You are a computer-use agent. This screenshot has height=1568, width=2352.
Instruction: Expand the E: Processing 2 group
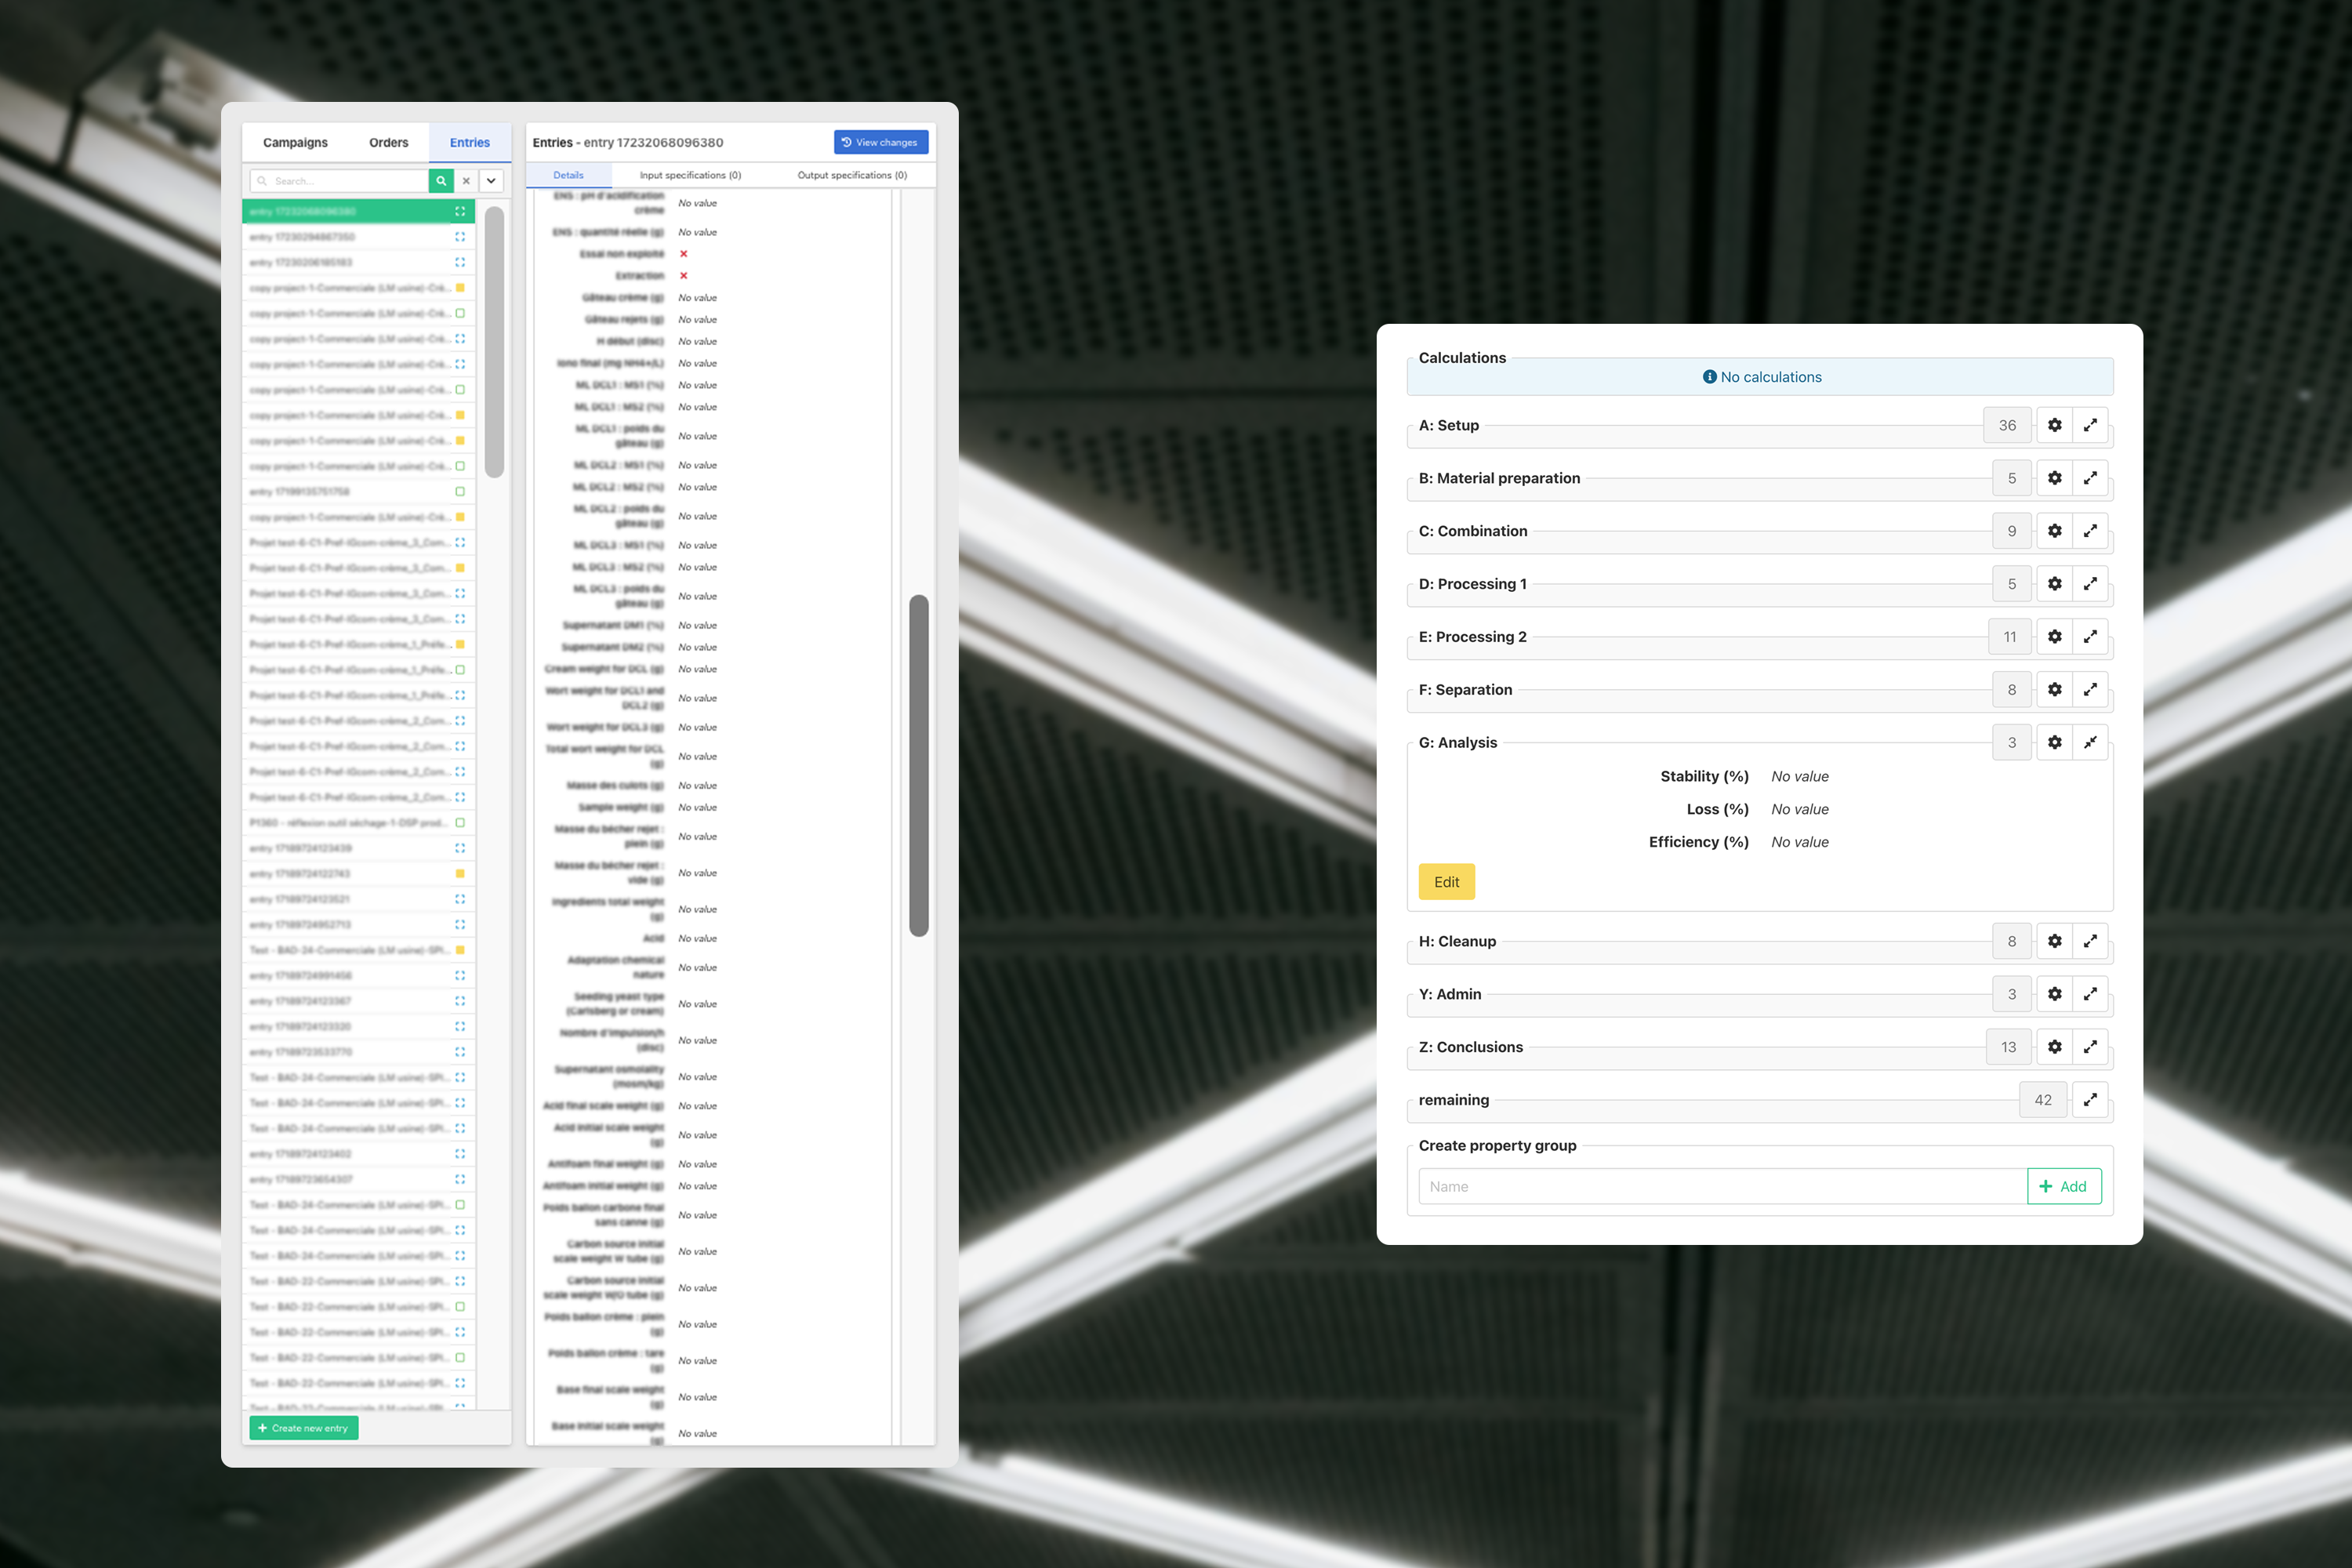[x=2090, y=637]
